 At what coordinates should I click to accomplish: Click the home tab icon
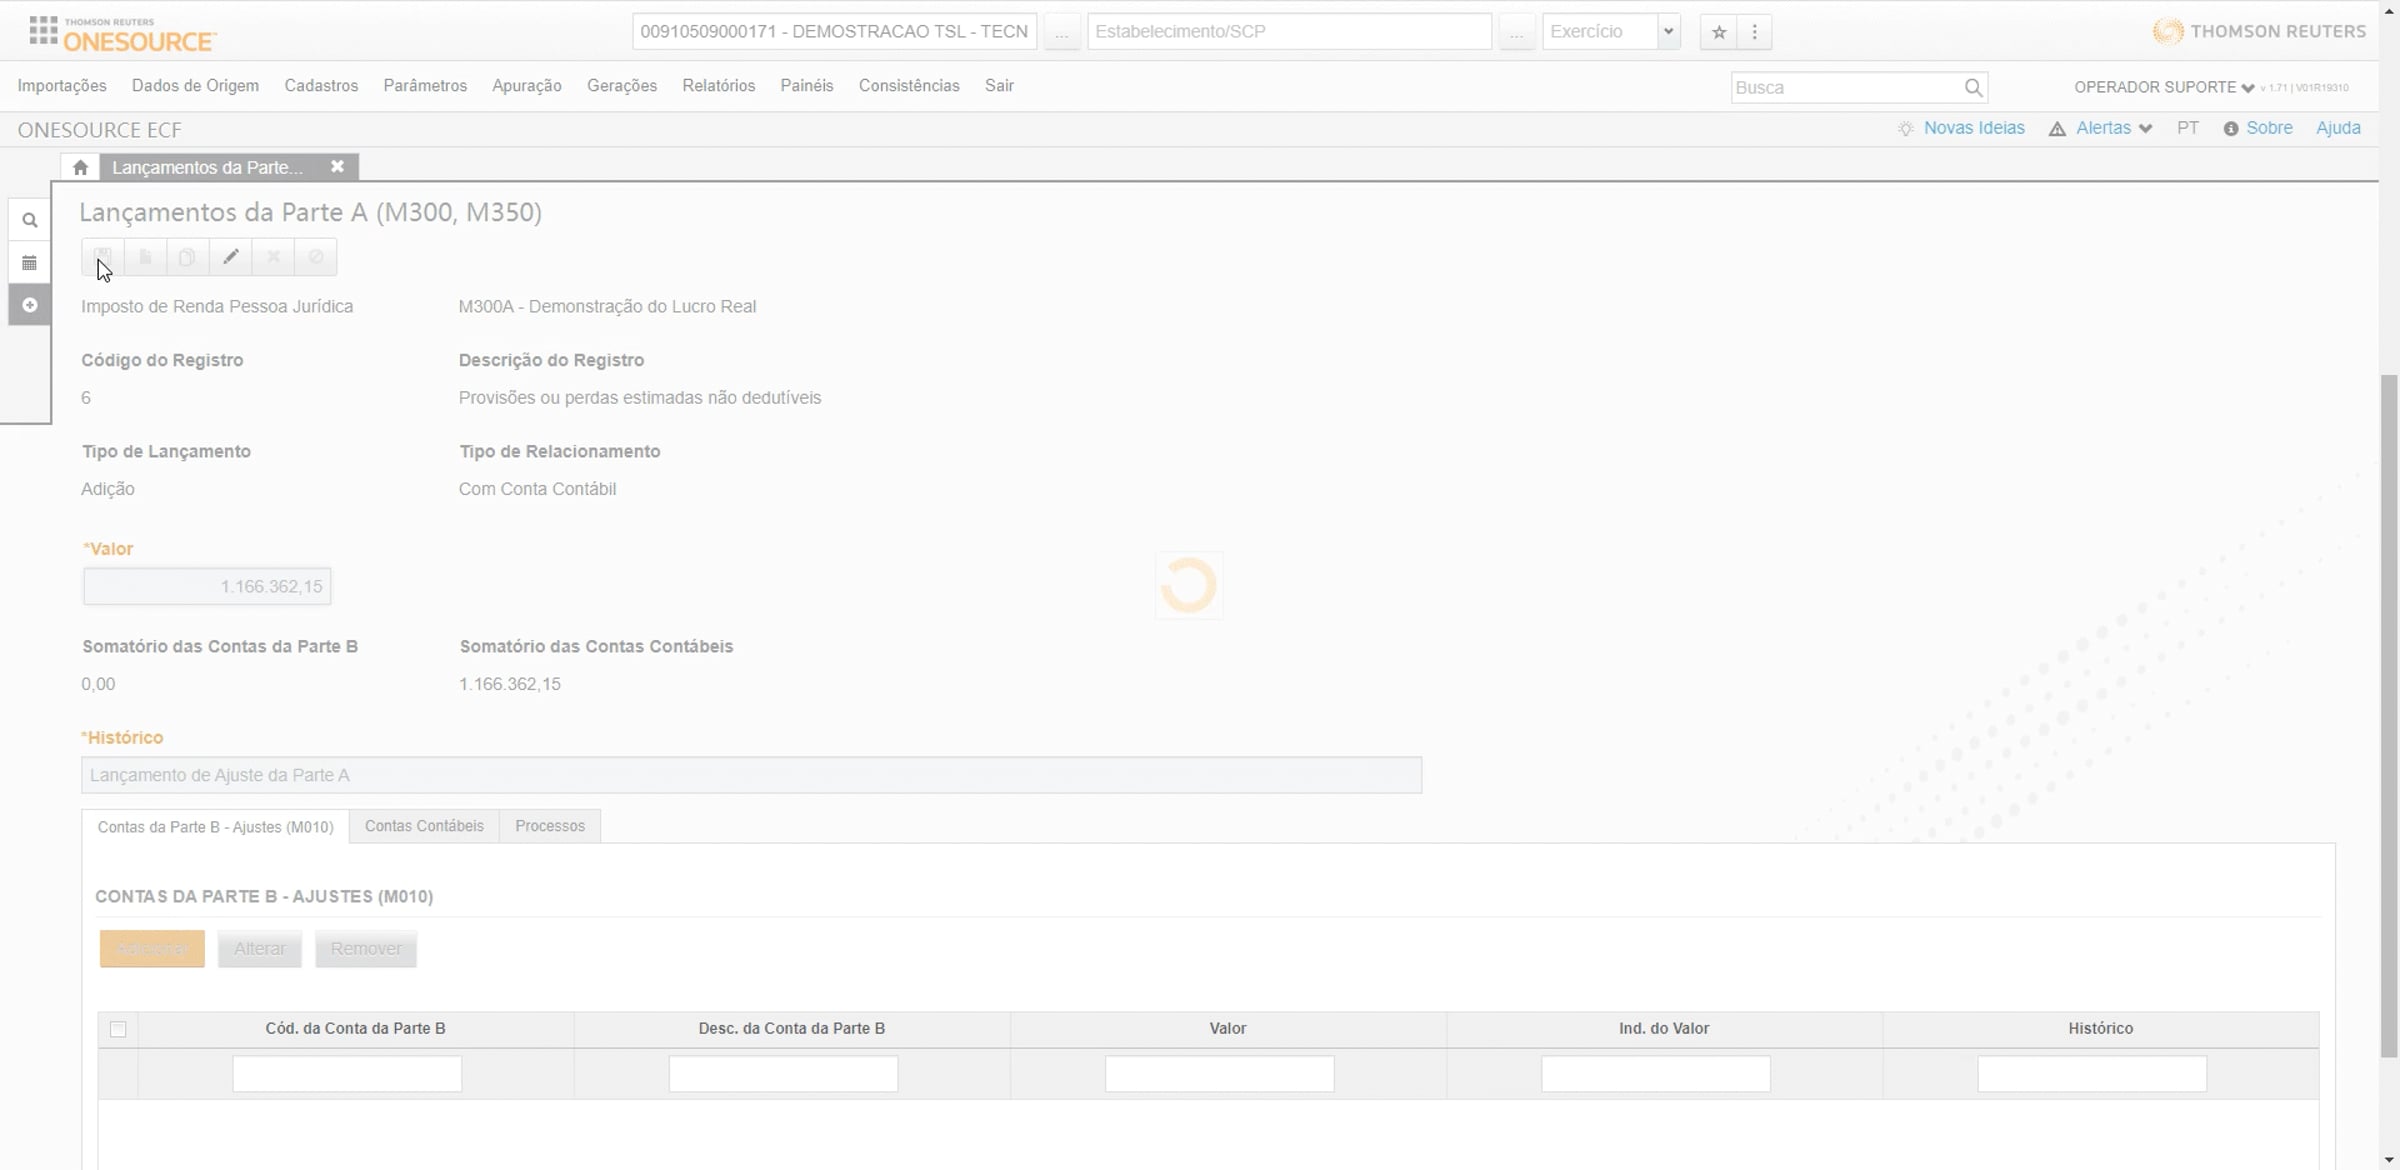click(x=80, y=167)
